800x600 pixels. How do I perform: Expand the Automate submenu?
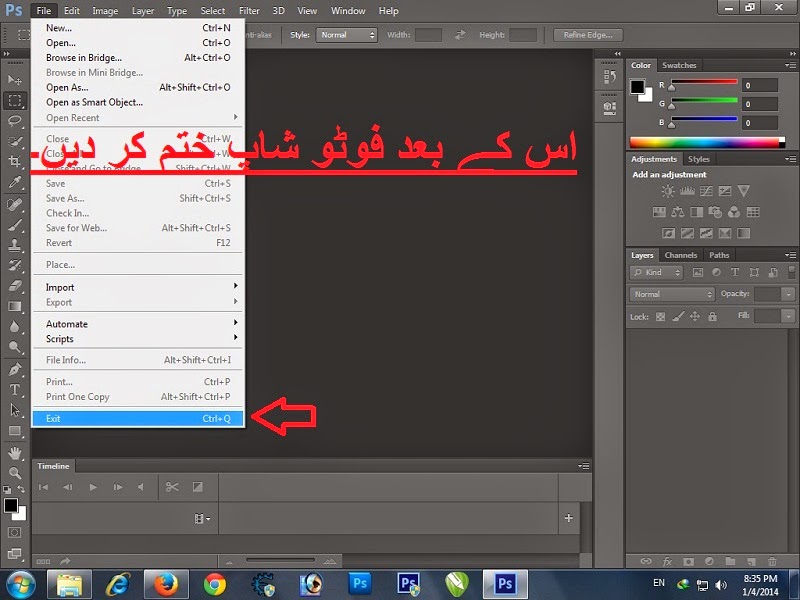[x=138, y=324]
